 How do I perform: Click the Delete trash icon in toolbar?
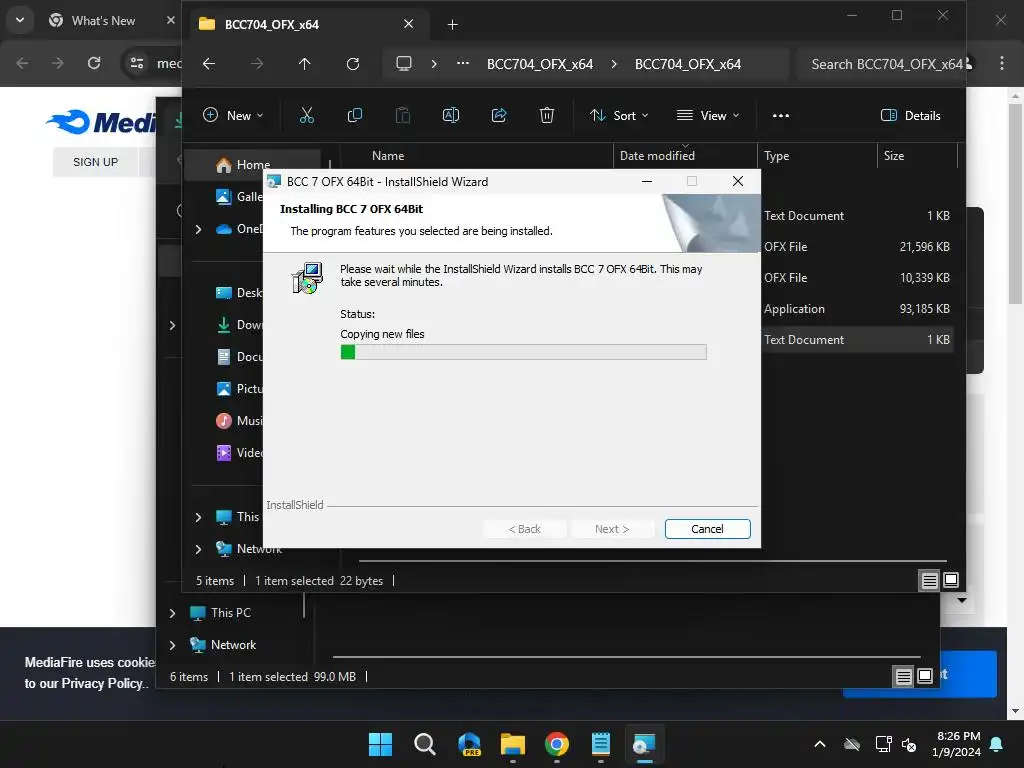coord(547,116)
